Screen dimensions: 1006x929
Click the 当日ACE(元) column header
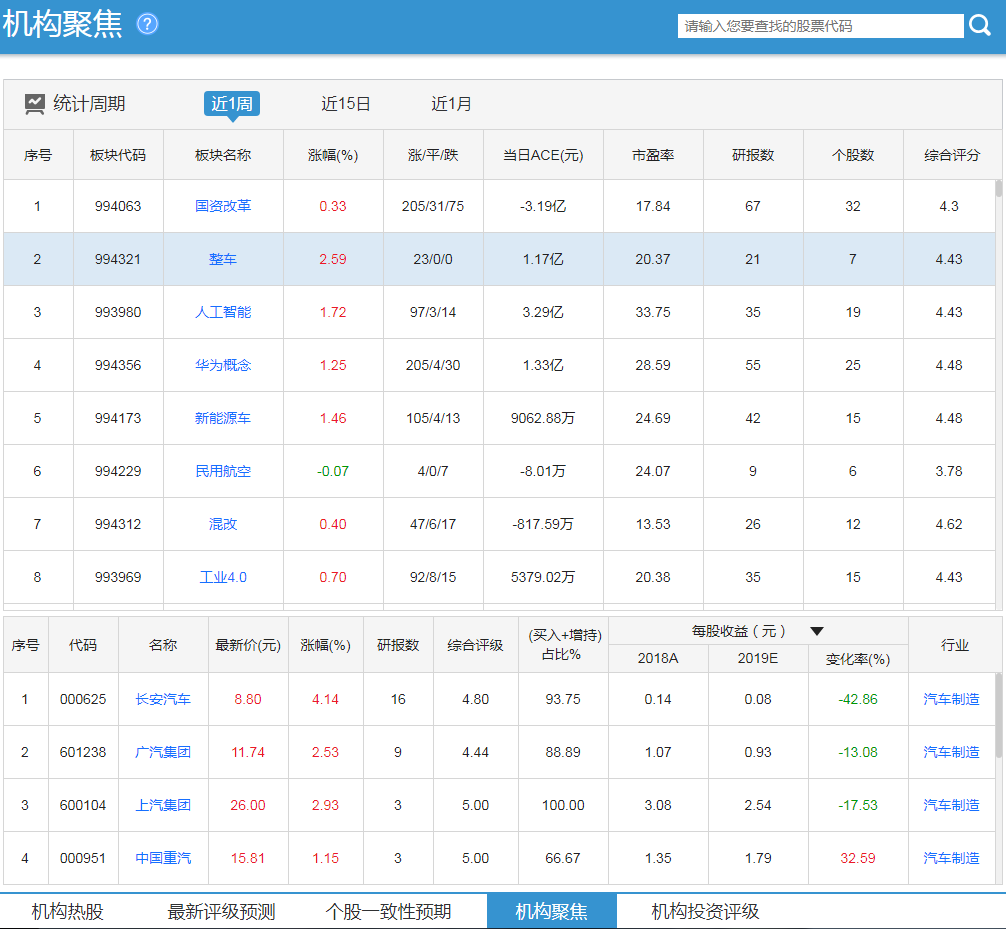click(543, 155)
